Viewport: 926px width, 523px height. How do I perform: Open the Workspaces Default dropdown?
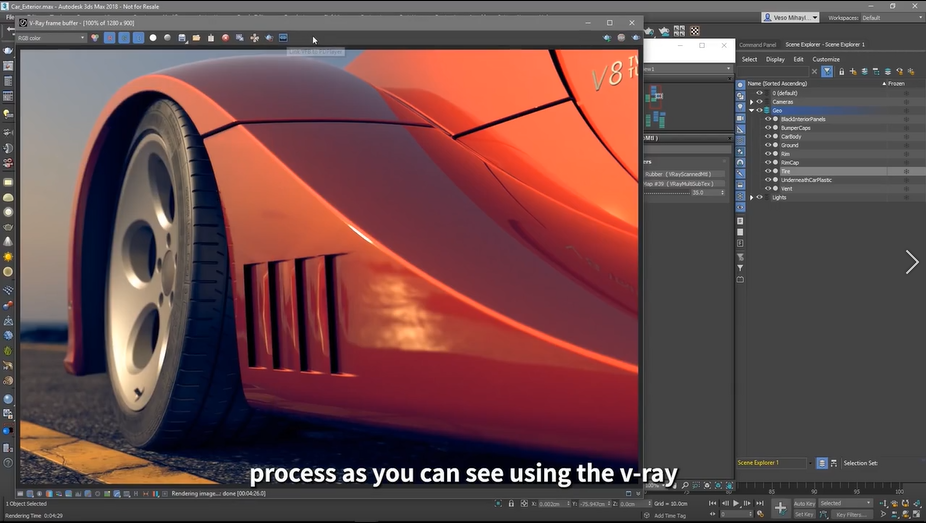tap(891, 18)
